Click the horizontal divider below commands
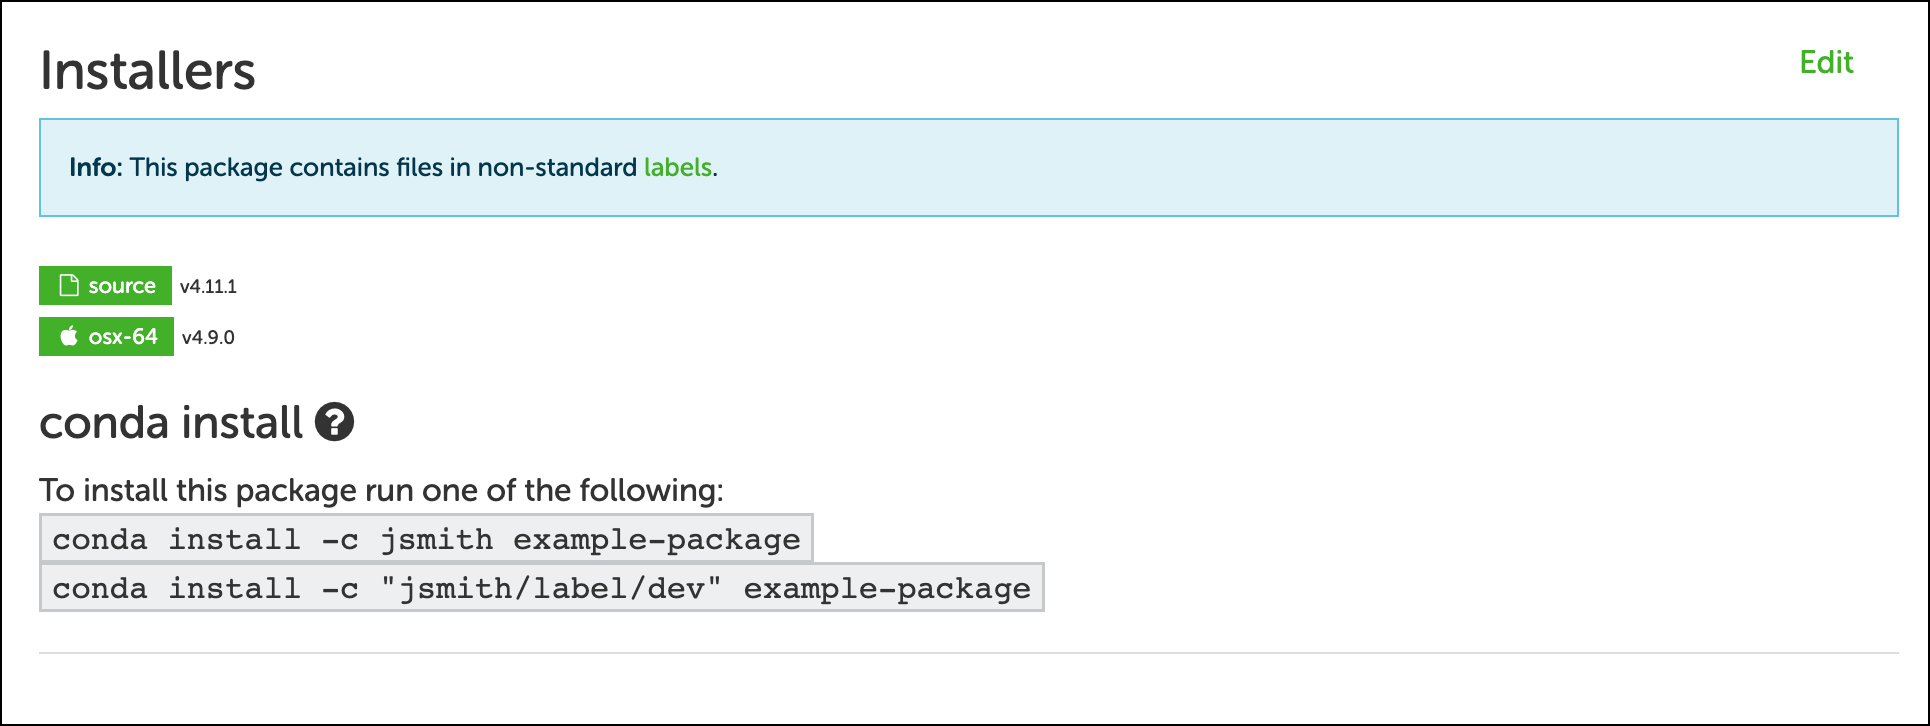Screen dimensions: 1930x726 click(968, 653)
